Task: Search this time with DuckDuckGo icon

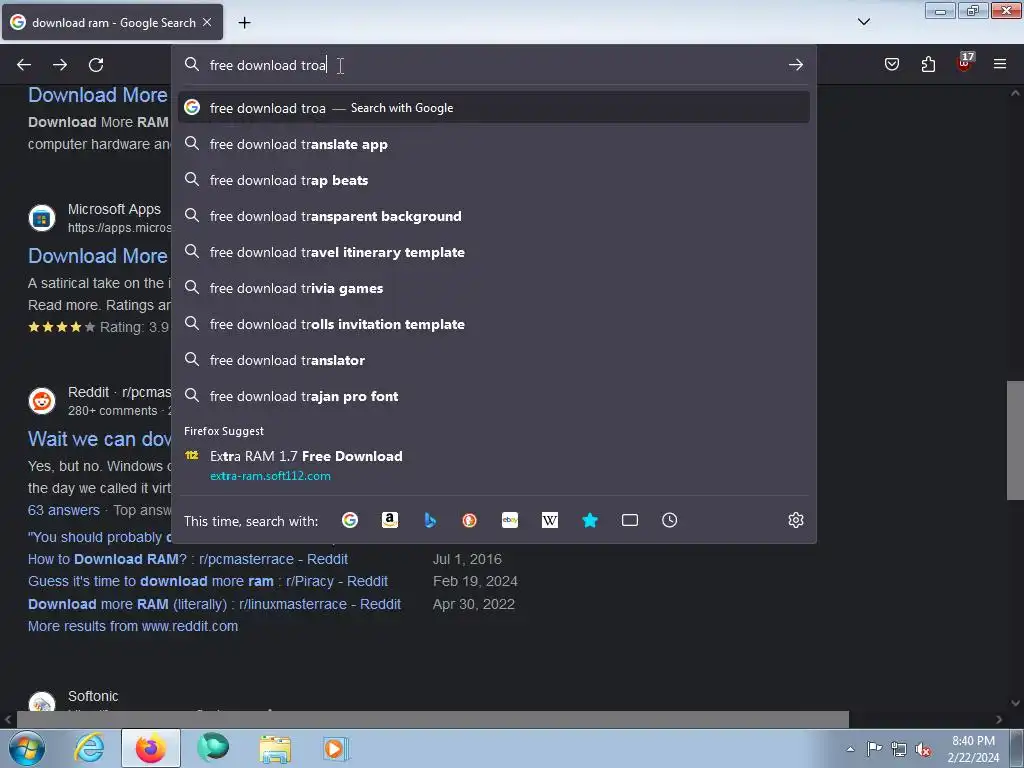Action: 470,520
